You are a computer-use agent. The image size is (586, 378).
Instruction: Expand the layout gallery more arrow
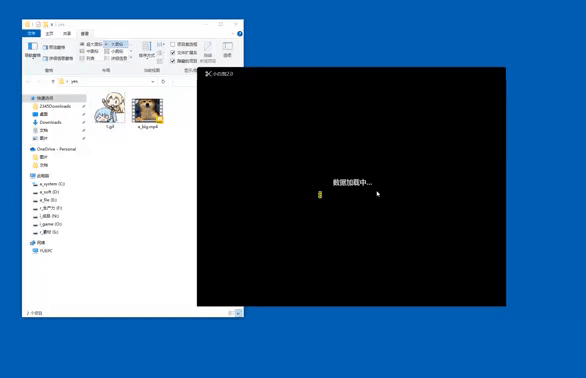(131, 58)
